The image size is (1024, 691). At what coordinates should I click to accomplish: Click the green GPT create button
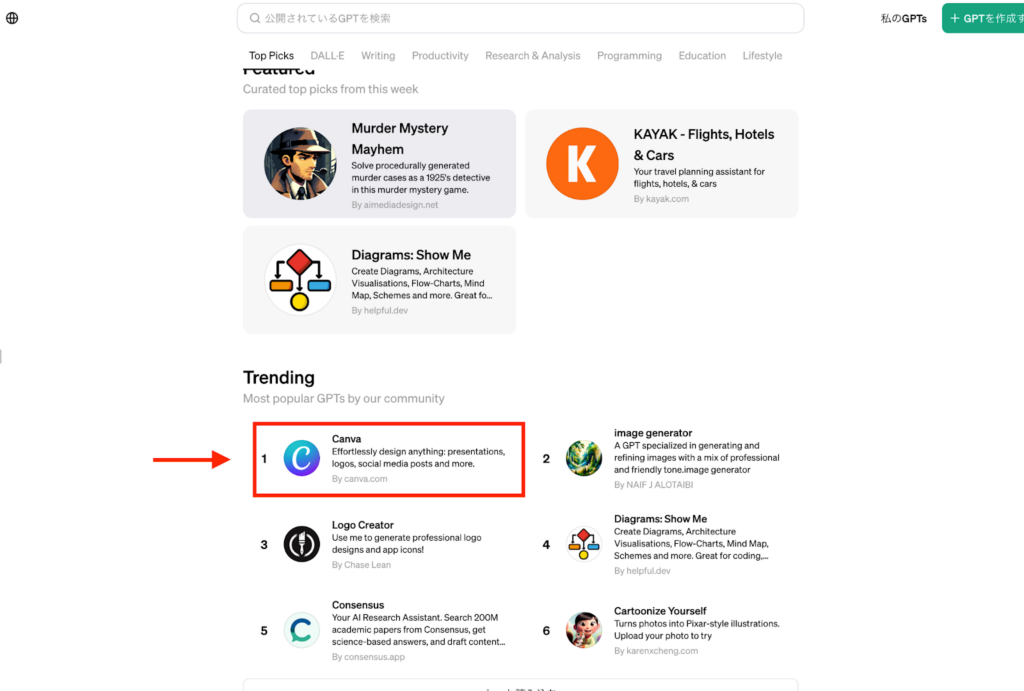pyautogui.click(x=985, y=18)
